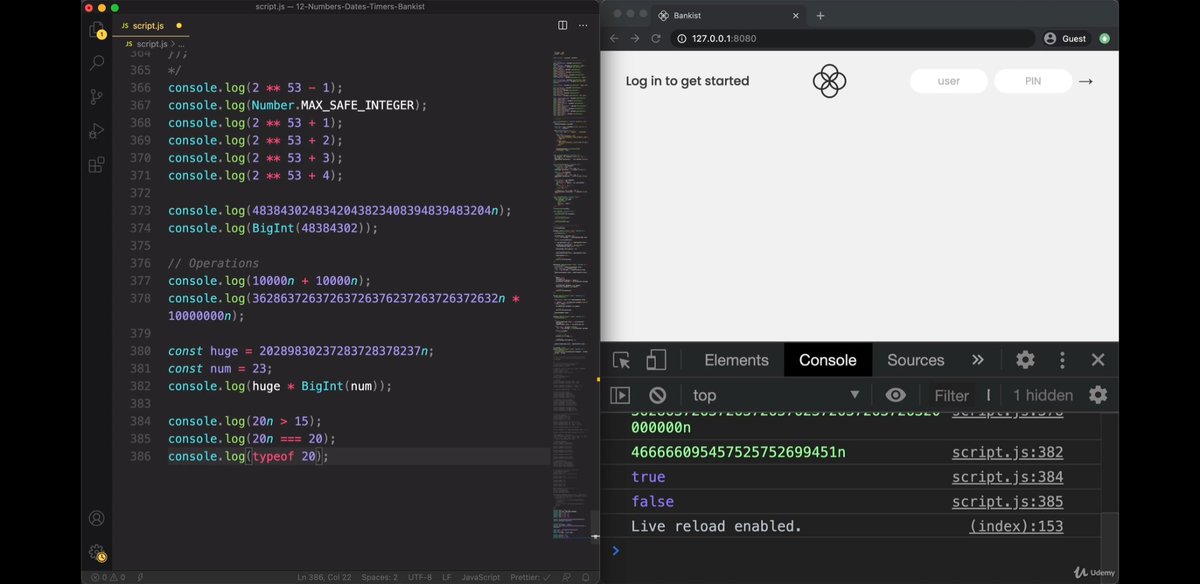Open DevTools settings gear

[x=1025, y=360]
